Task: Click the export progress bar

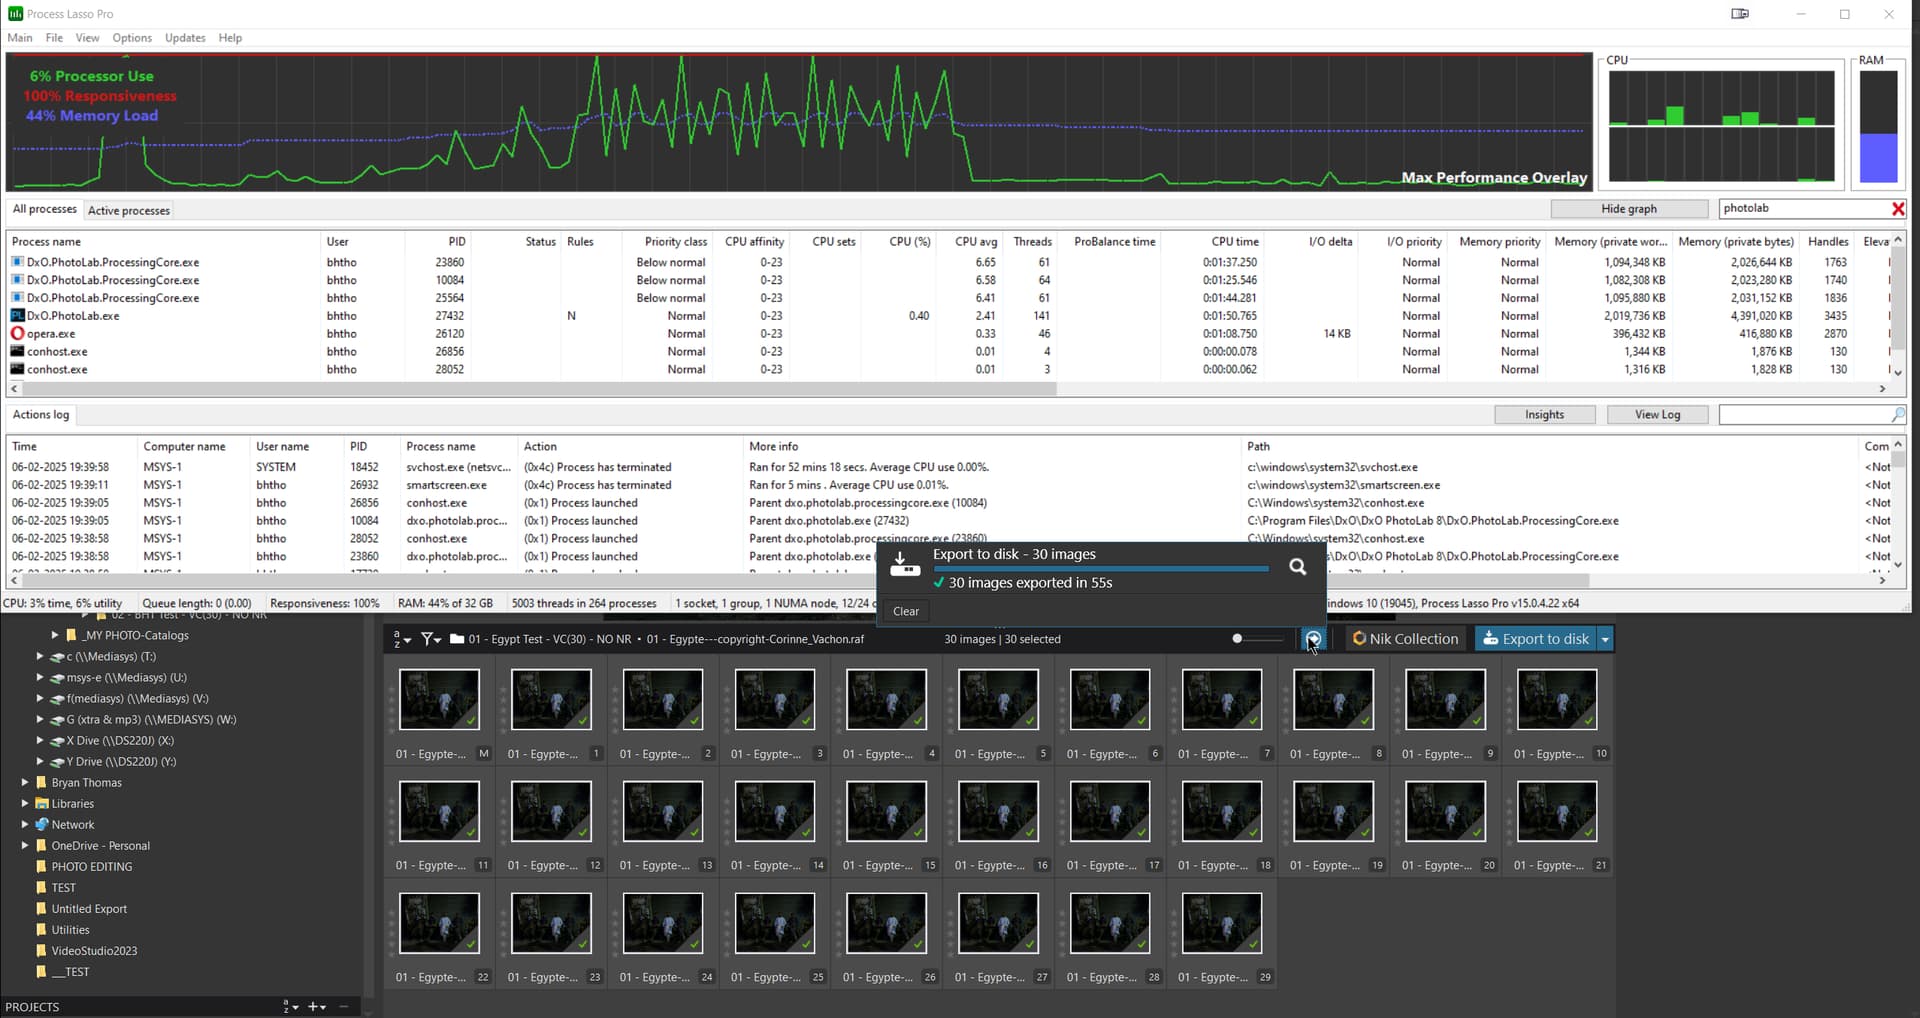Action: [x=1100, y=569]
